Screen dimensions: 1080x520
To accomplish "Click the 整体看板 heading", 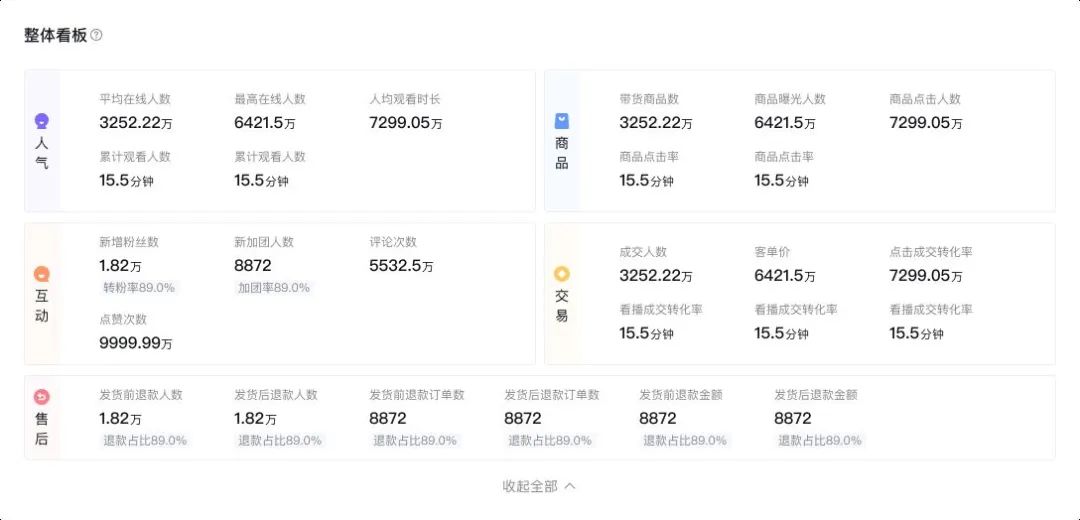I will tap(56, 35).
